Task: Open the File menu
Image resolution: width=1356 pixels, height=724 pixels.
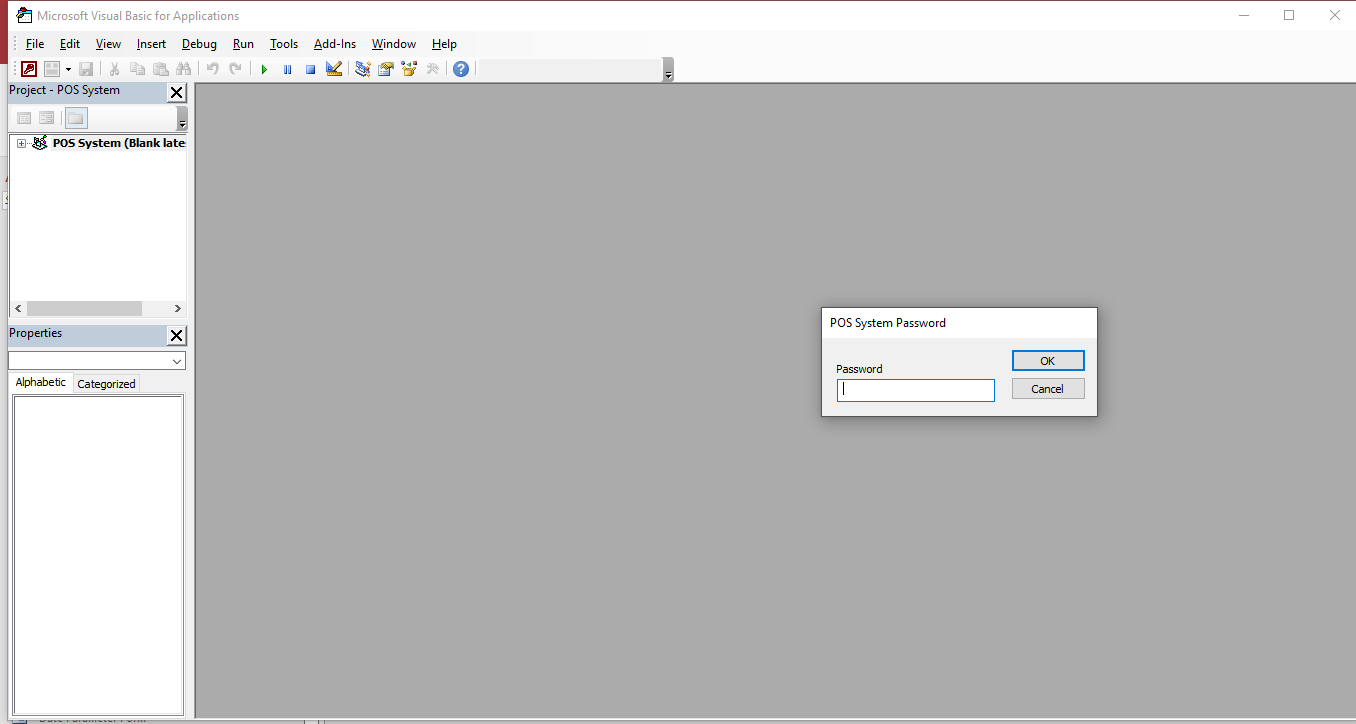Action: [35, 44]
